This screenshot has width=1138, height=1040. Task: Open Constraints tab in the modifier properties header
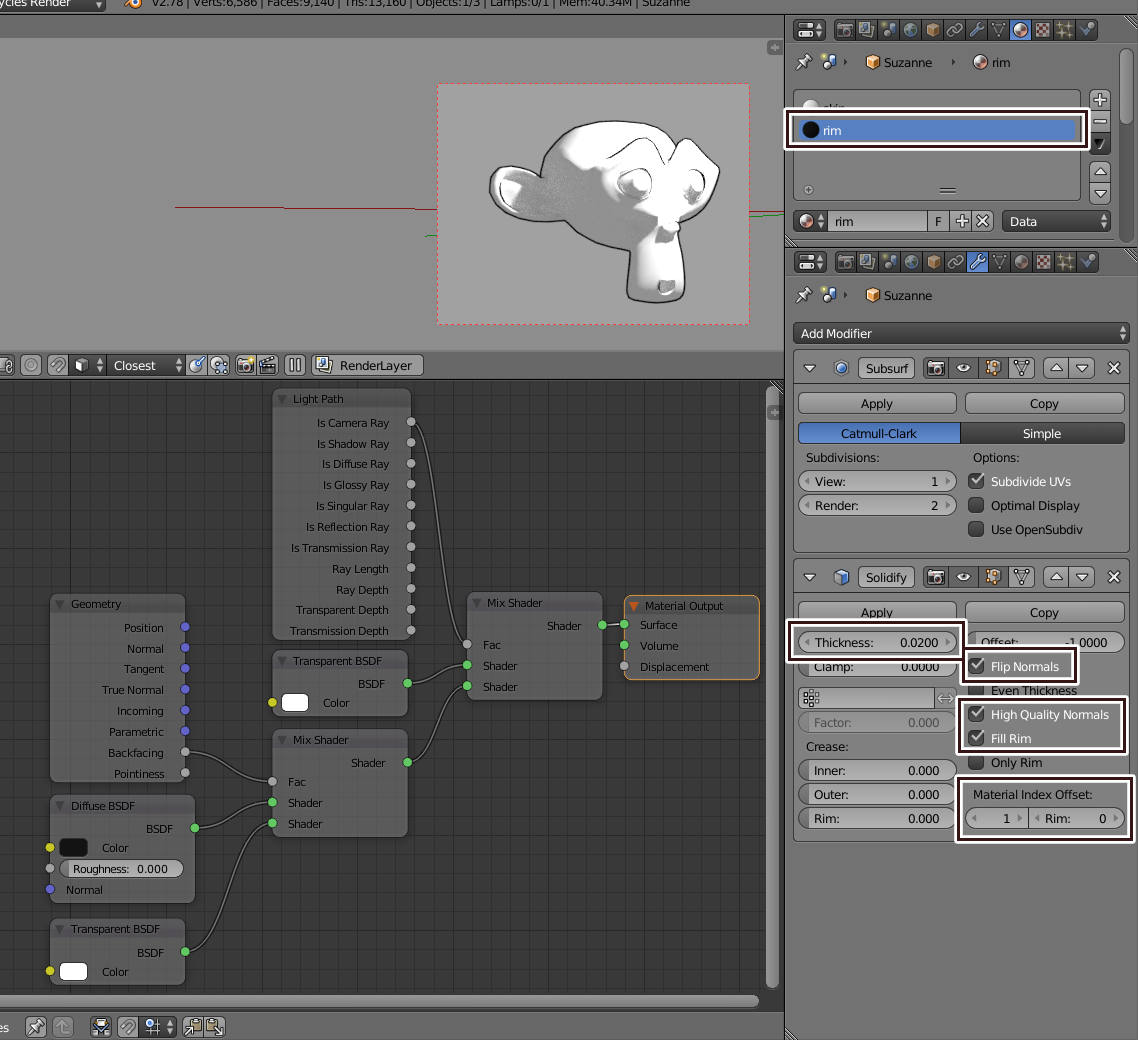pos(955,261)
